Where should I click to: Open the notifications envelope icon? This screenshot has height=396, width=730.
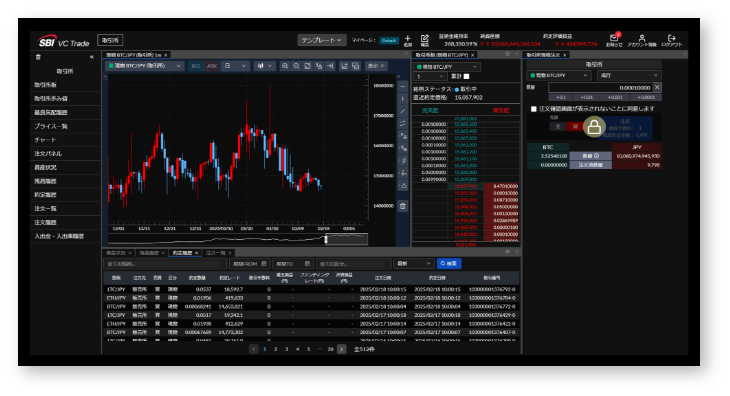pyautogui.click(x=614, y=38)
